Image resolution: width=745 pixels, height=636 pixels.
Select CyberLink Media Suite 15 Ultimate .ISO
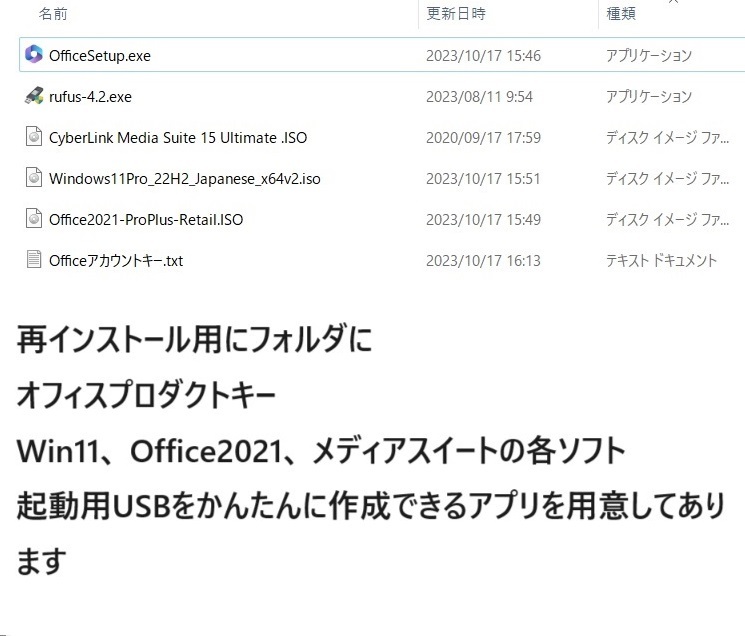pyautogui.click(x=178, y=138)
